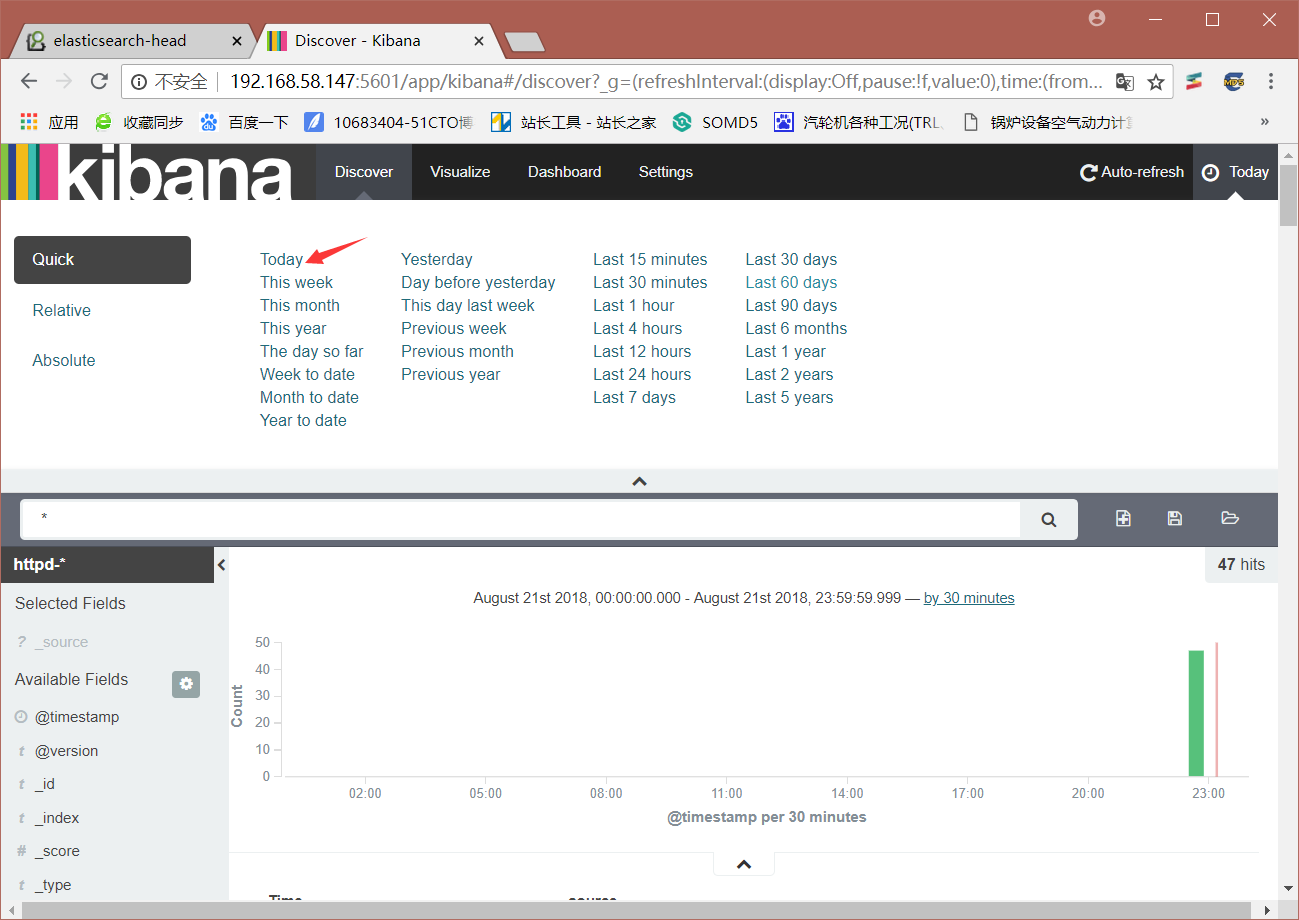Click the Chrome profile avatar icon
Image resolution: width=1299 pixels, height=920 pixels.
click(x=1098, y=18)
